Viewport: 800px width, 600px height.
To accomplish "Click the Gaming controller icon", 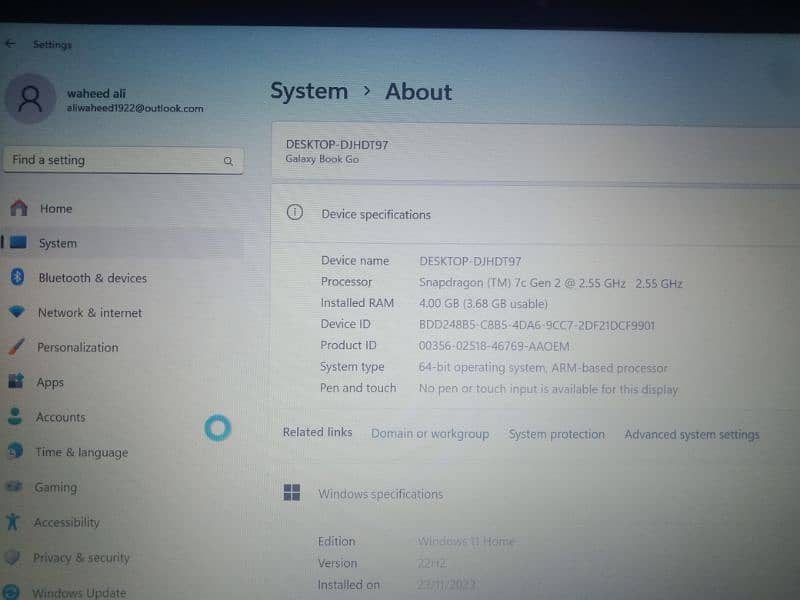I will coord(14,487).
